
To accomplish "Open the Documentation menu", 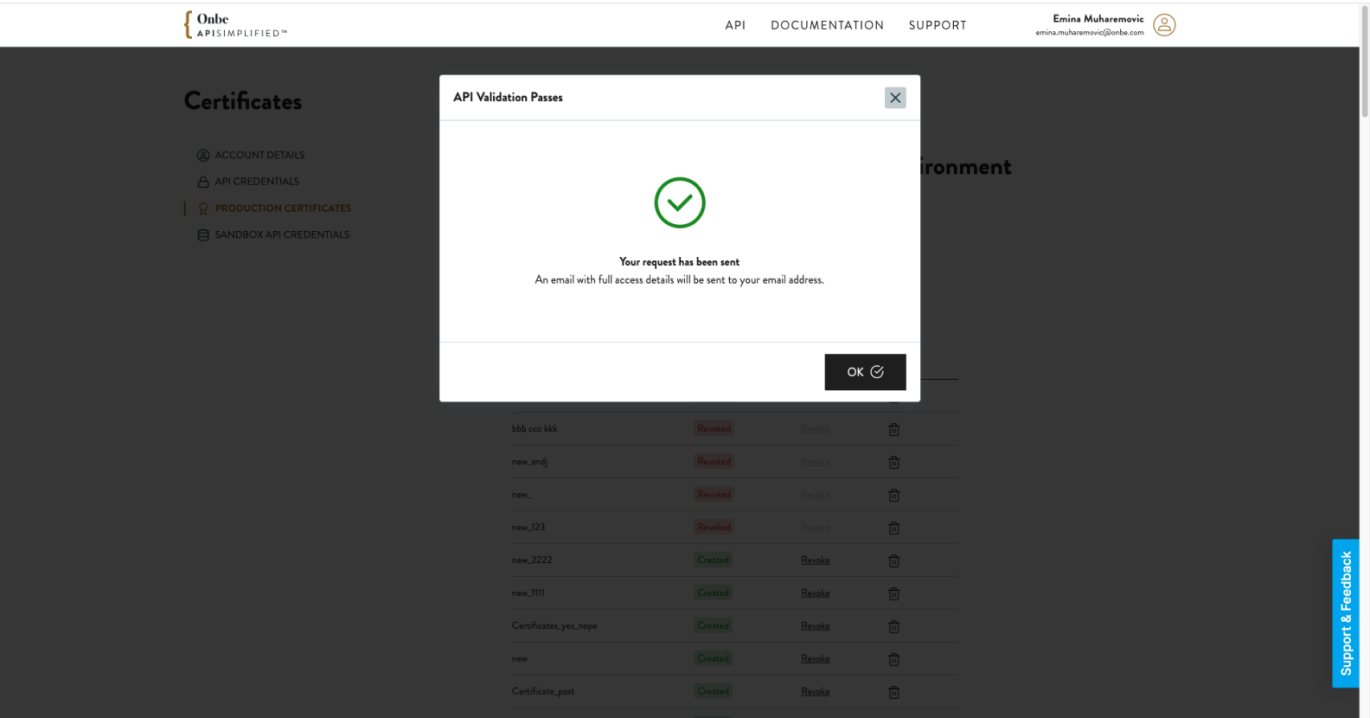I will pos(827,25).
